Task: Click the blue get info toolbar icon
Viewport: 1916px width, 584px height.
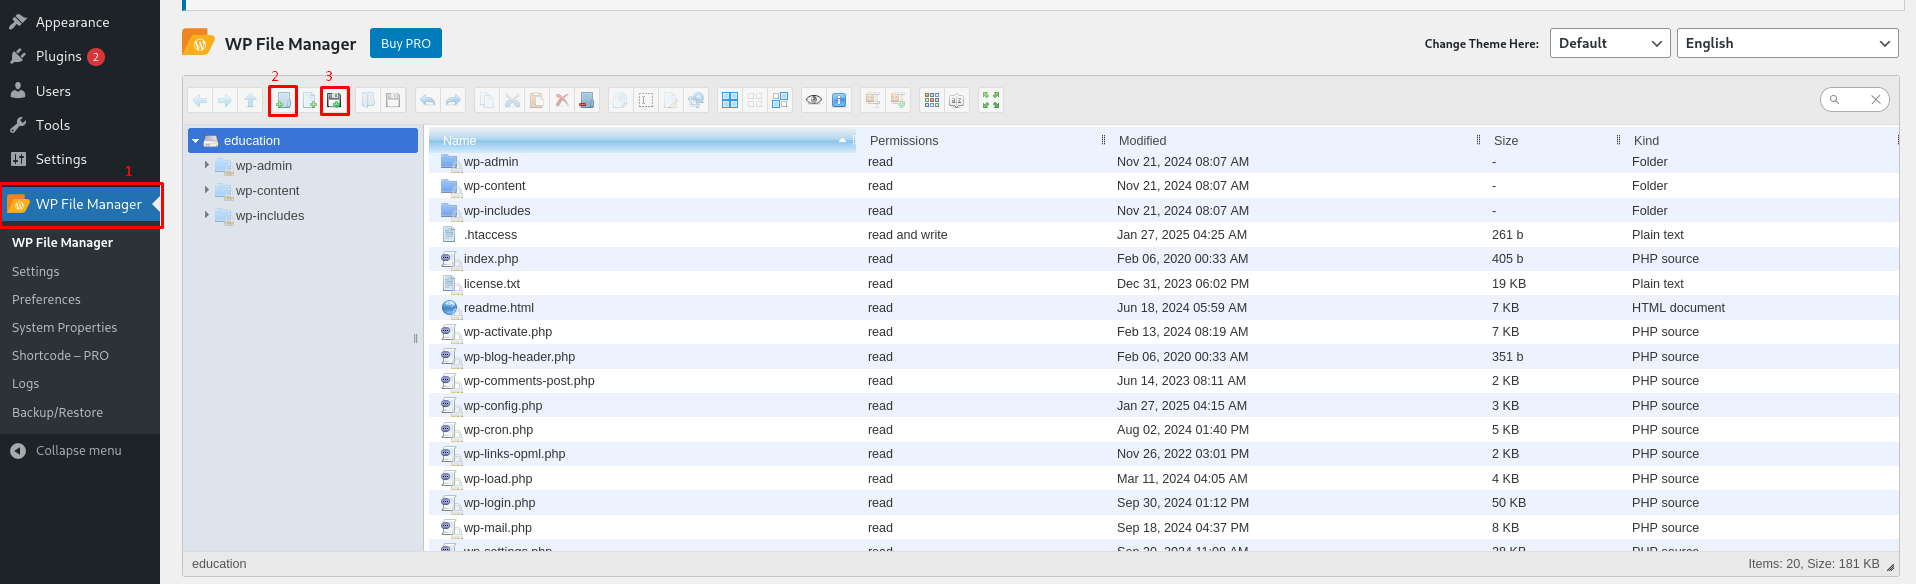Action: click(839, 100)
